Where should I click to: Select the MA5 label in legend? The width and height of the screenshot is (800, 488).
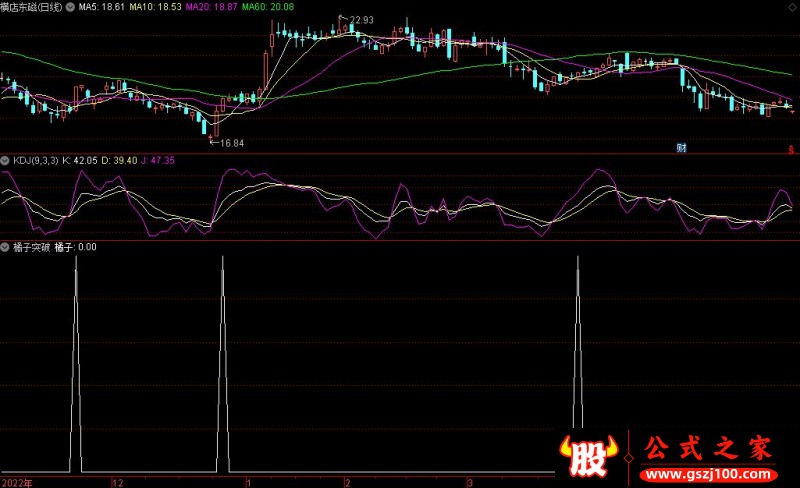tap(102, 7)
